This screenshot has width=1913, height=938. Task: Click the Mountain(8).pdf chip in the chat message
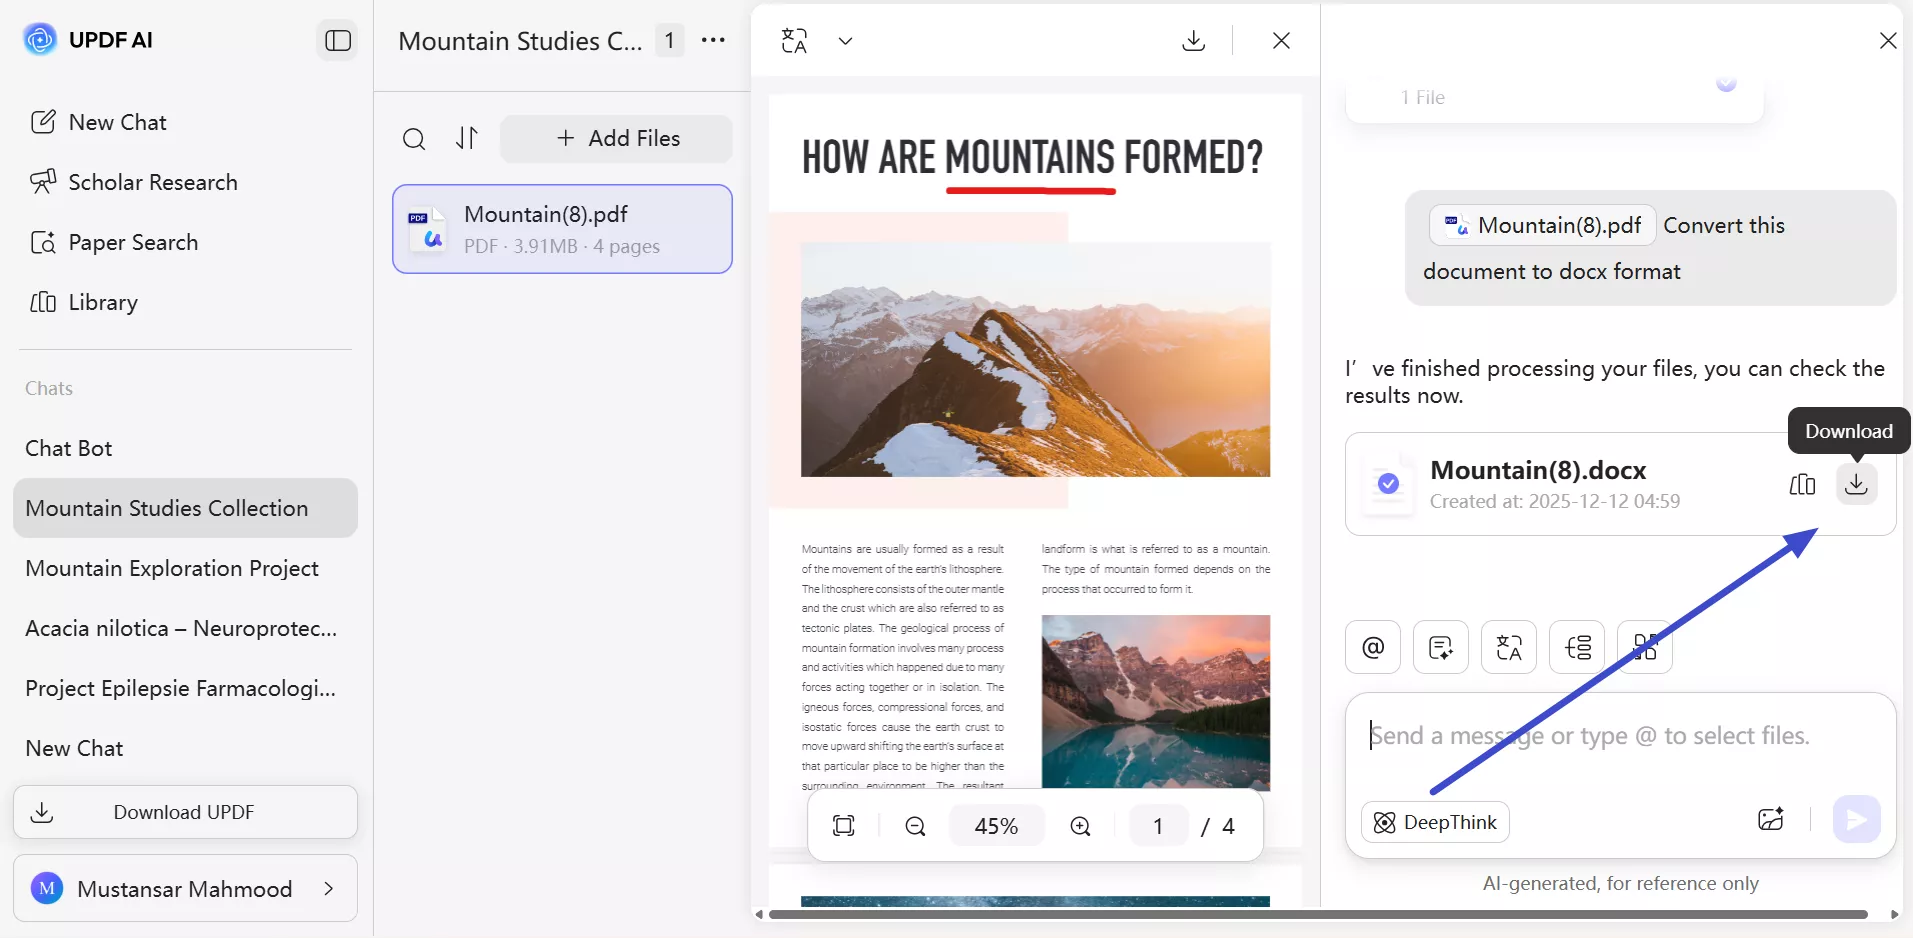[x=1543, y=225]
